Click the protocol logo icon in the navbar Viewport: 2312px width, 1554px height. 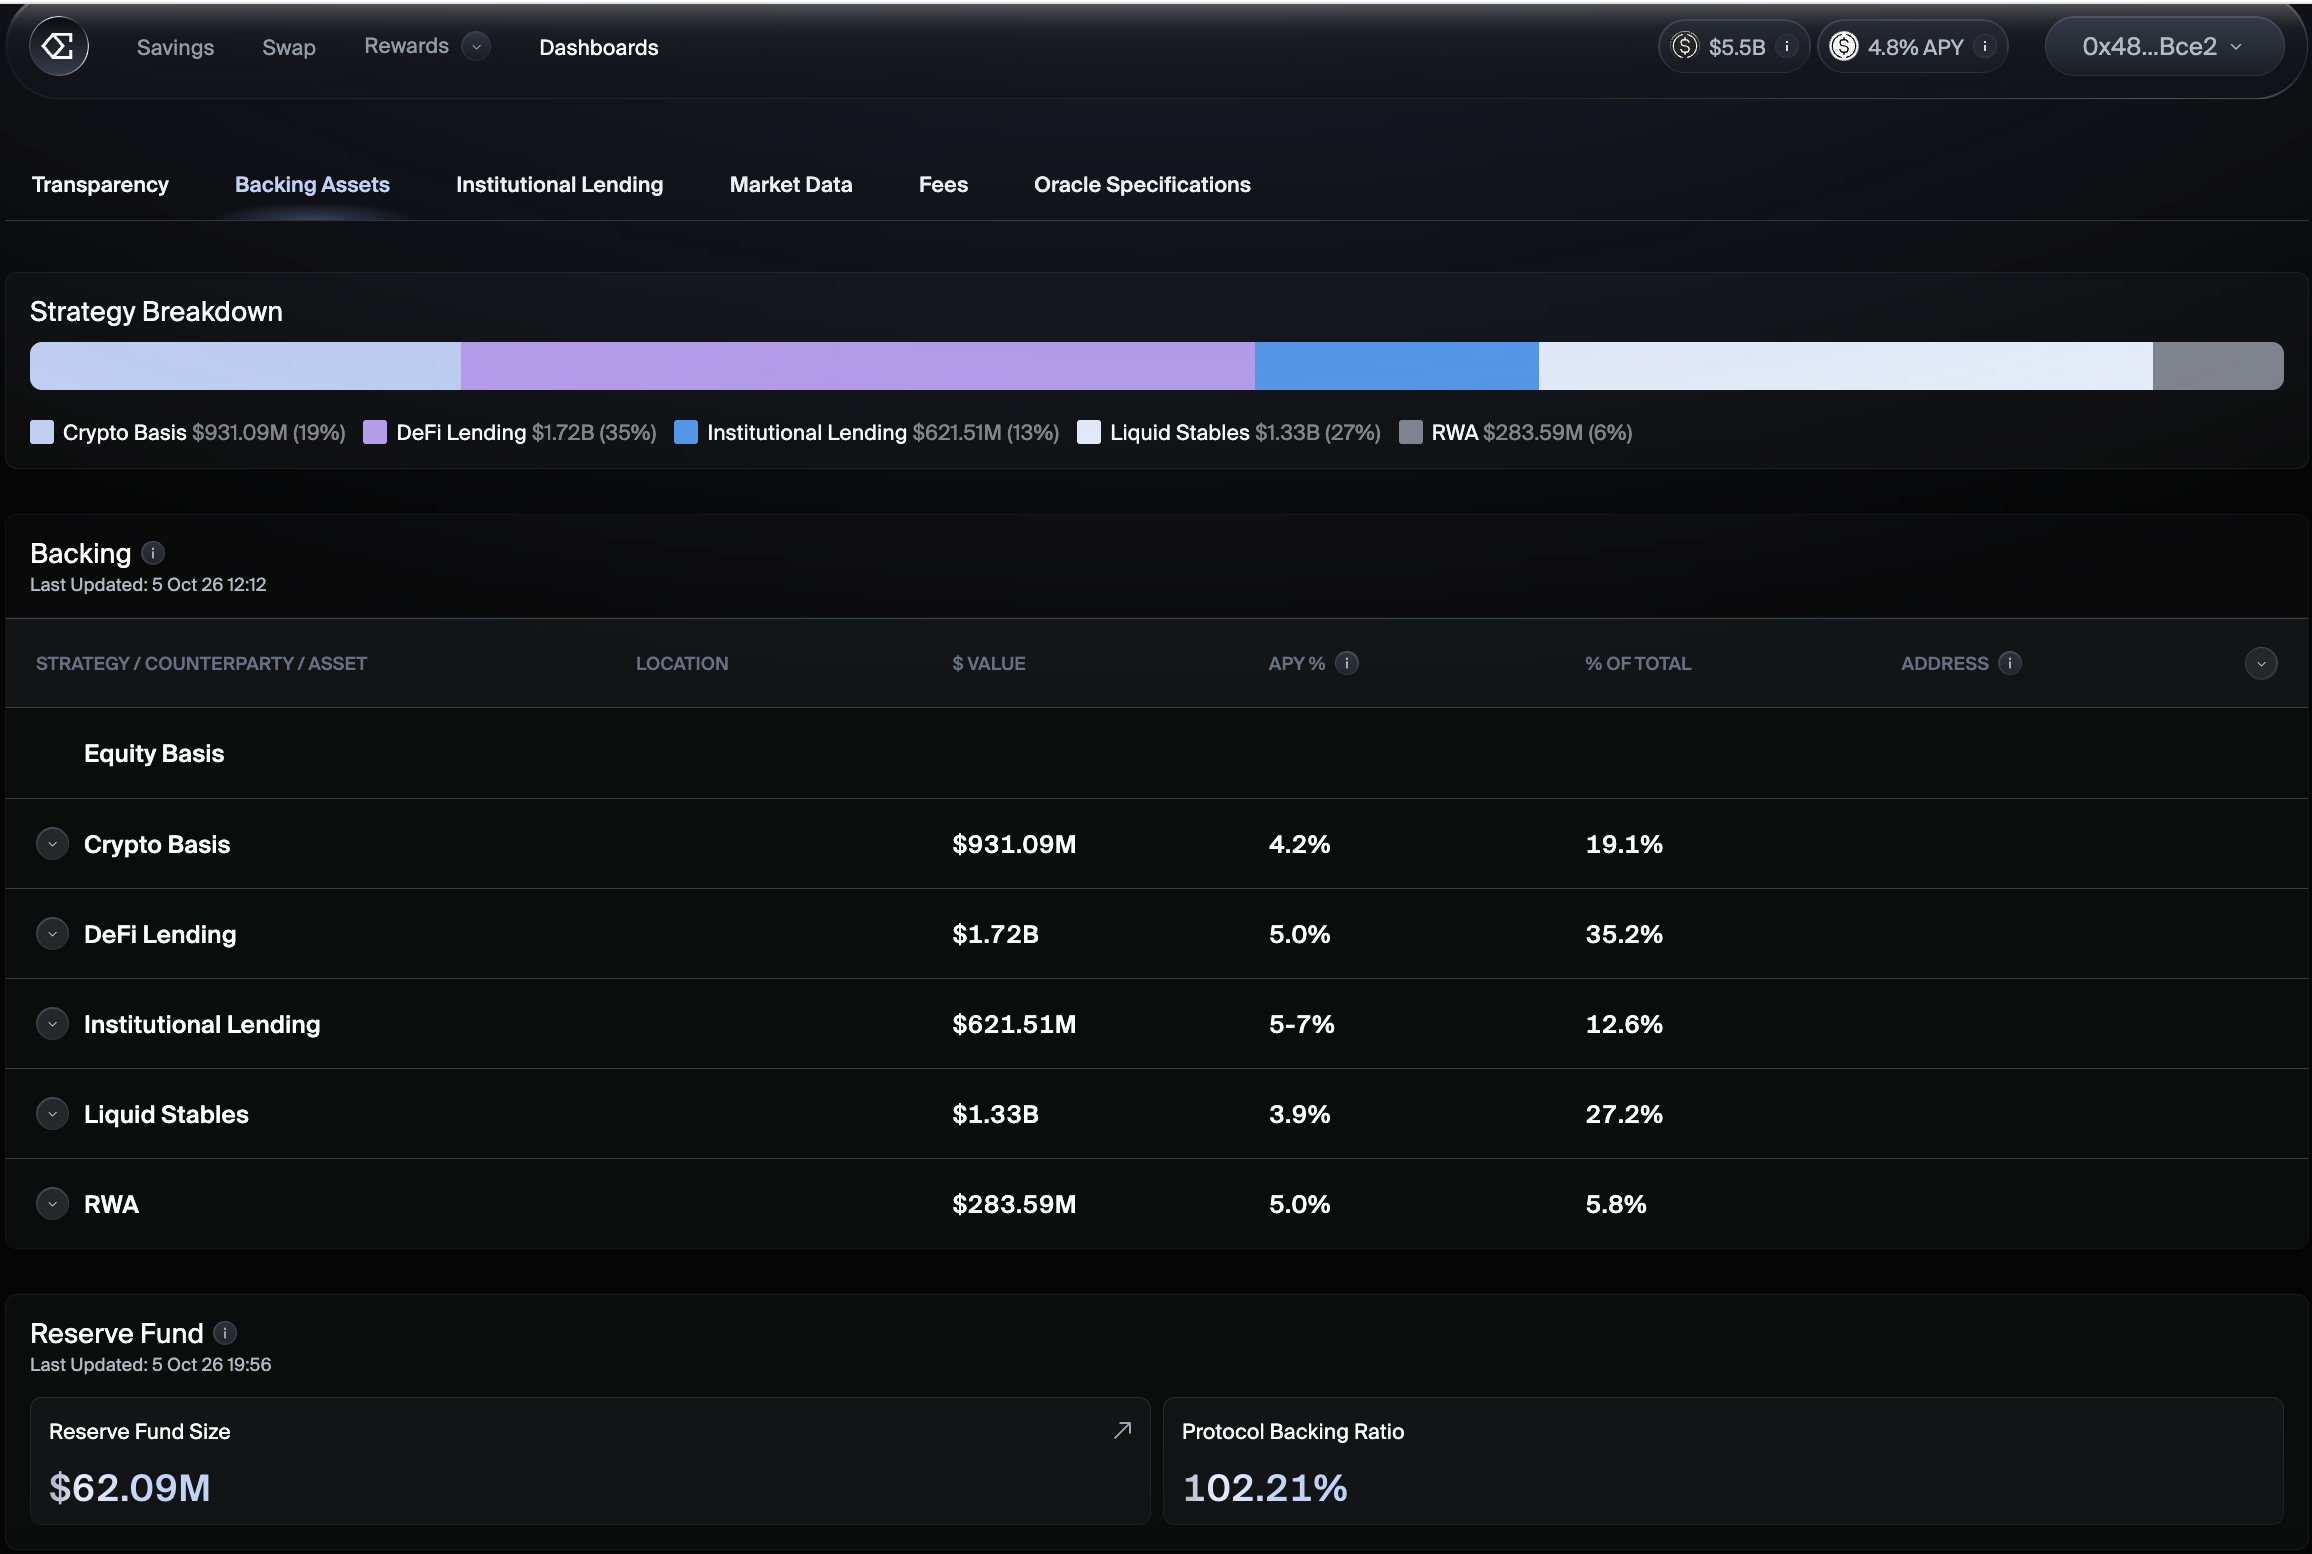point(59,46)
